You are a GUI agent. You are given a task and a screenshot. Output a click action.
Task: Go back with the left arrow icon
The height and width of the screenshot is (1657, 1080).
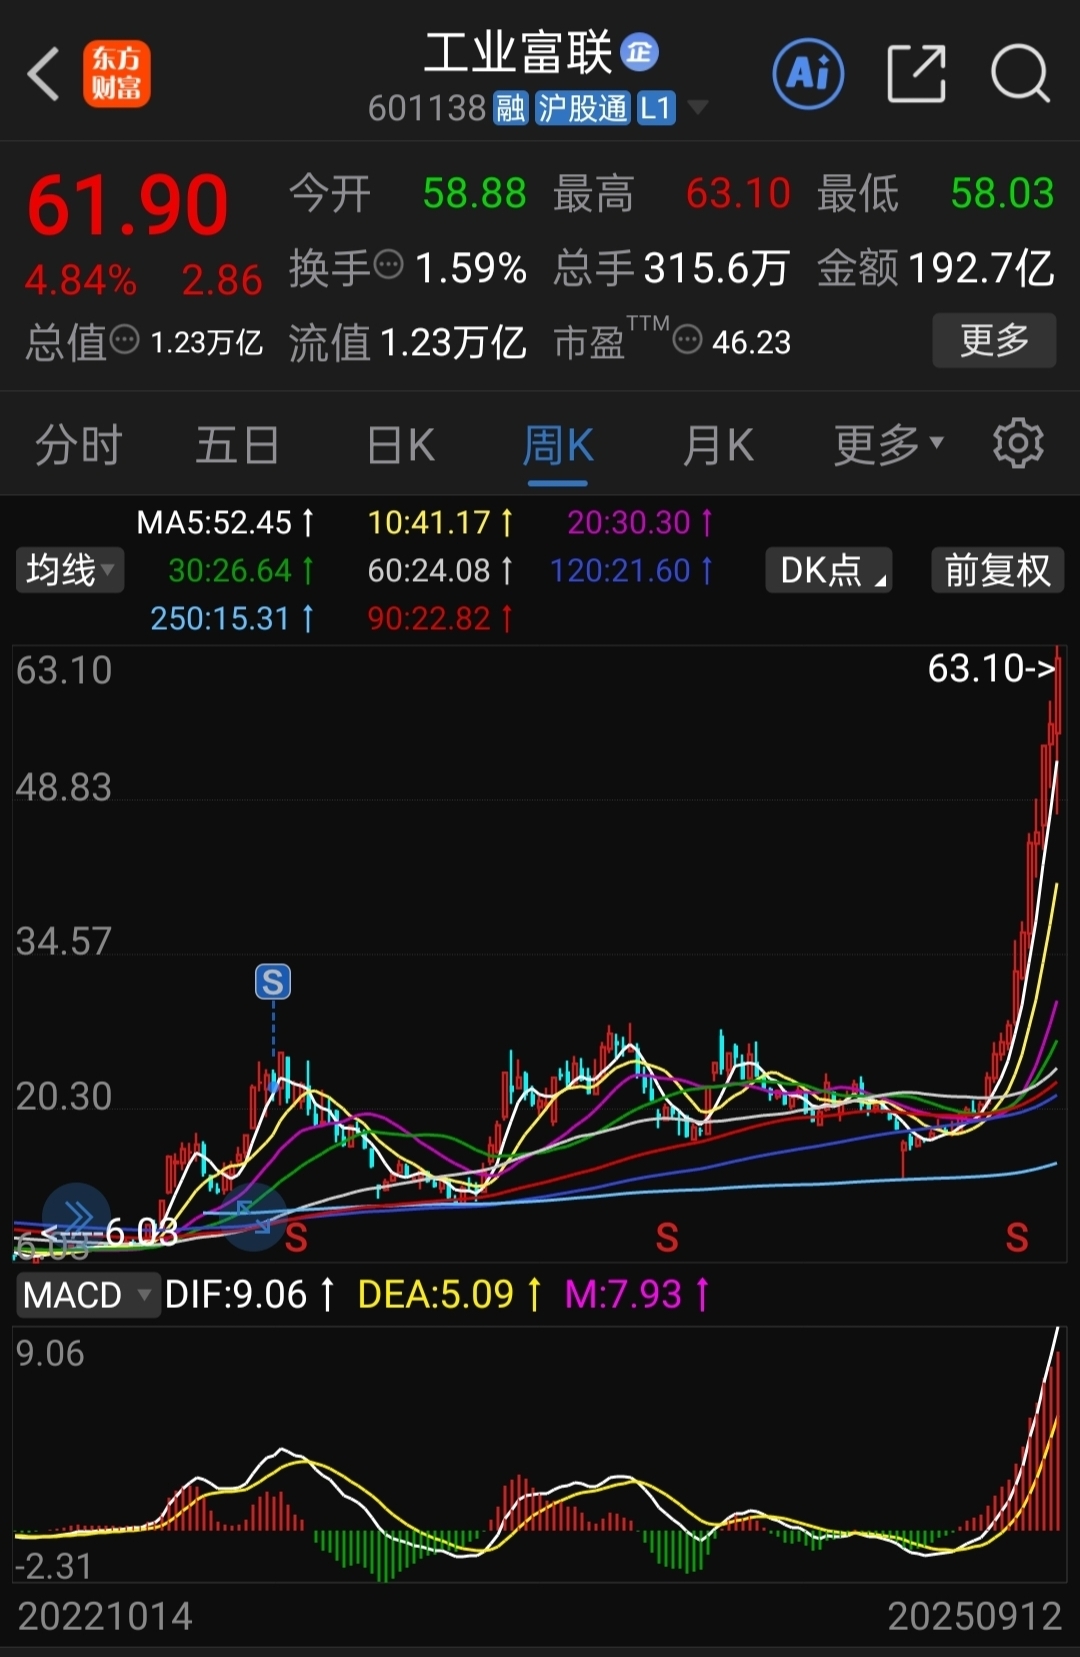pos(43,74)
